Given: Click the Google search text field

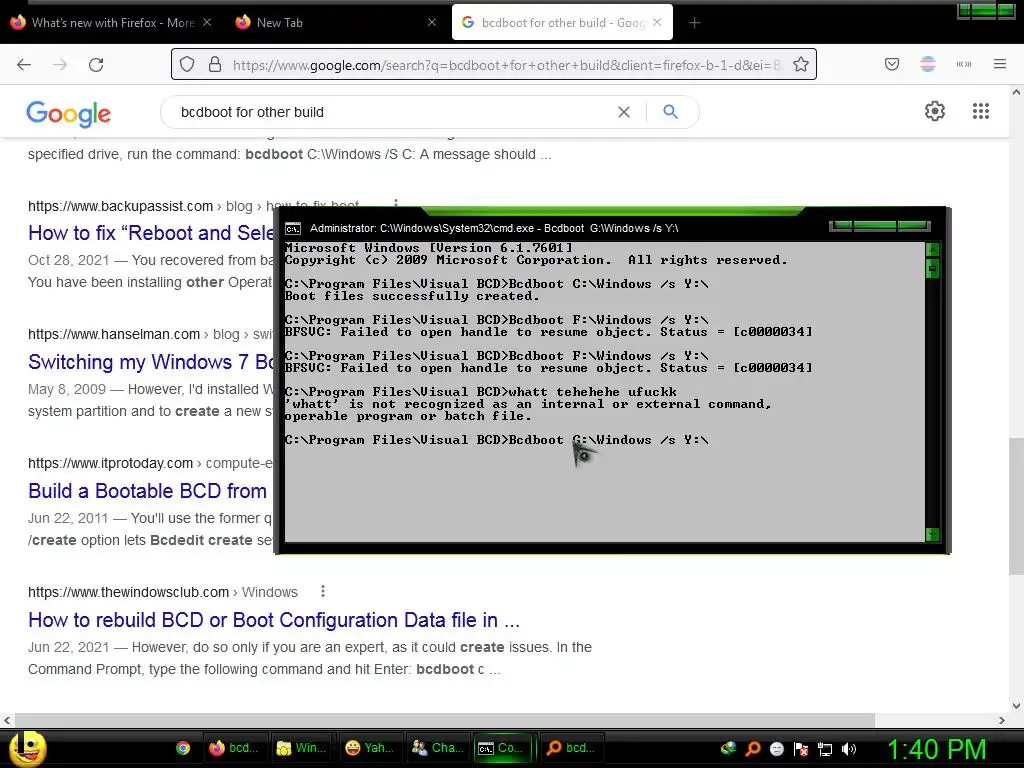Looking at the screenshot, I should 392,112.
